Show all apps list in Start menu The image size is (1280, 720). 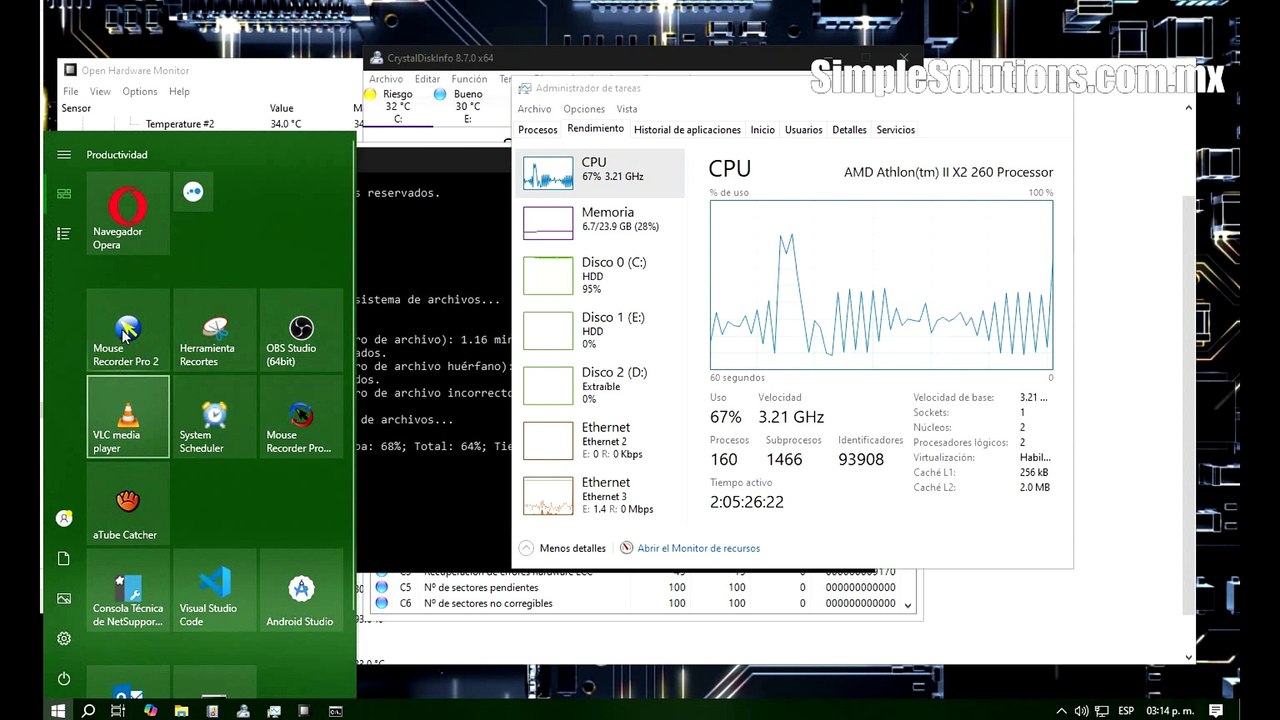point(64,233)
